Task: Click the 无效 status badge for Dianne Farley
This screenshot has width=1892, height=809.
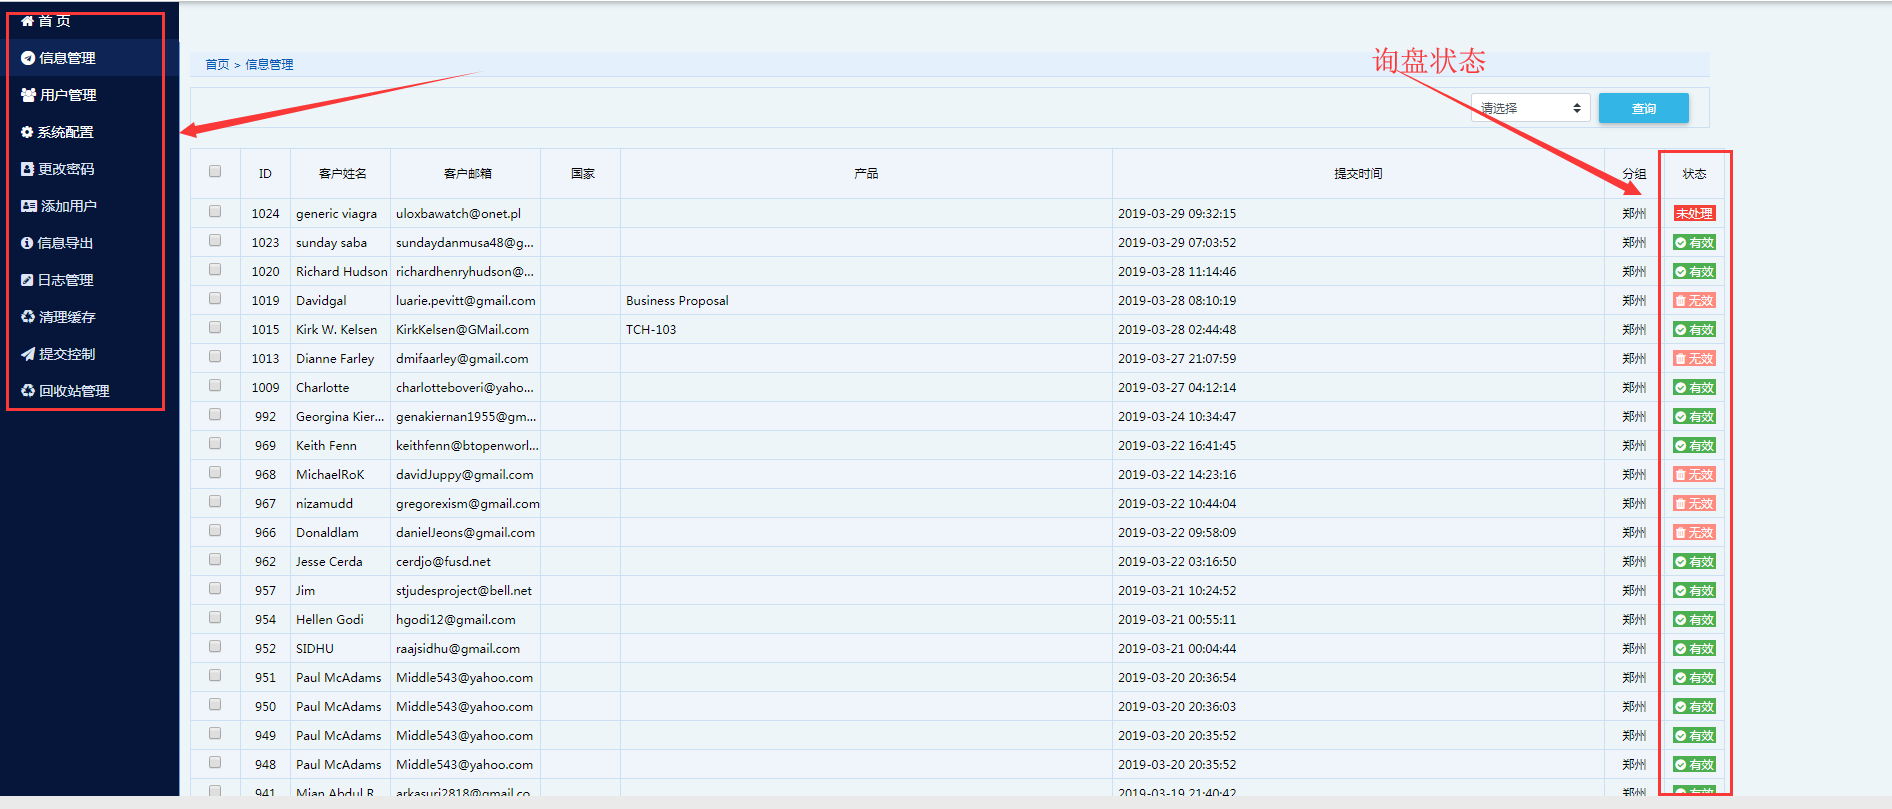Action: click(1695, 358)
